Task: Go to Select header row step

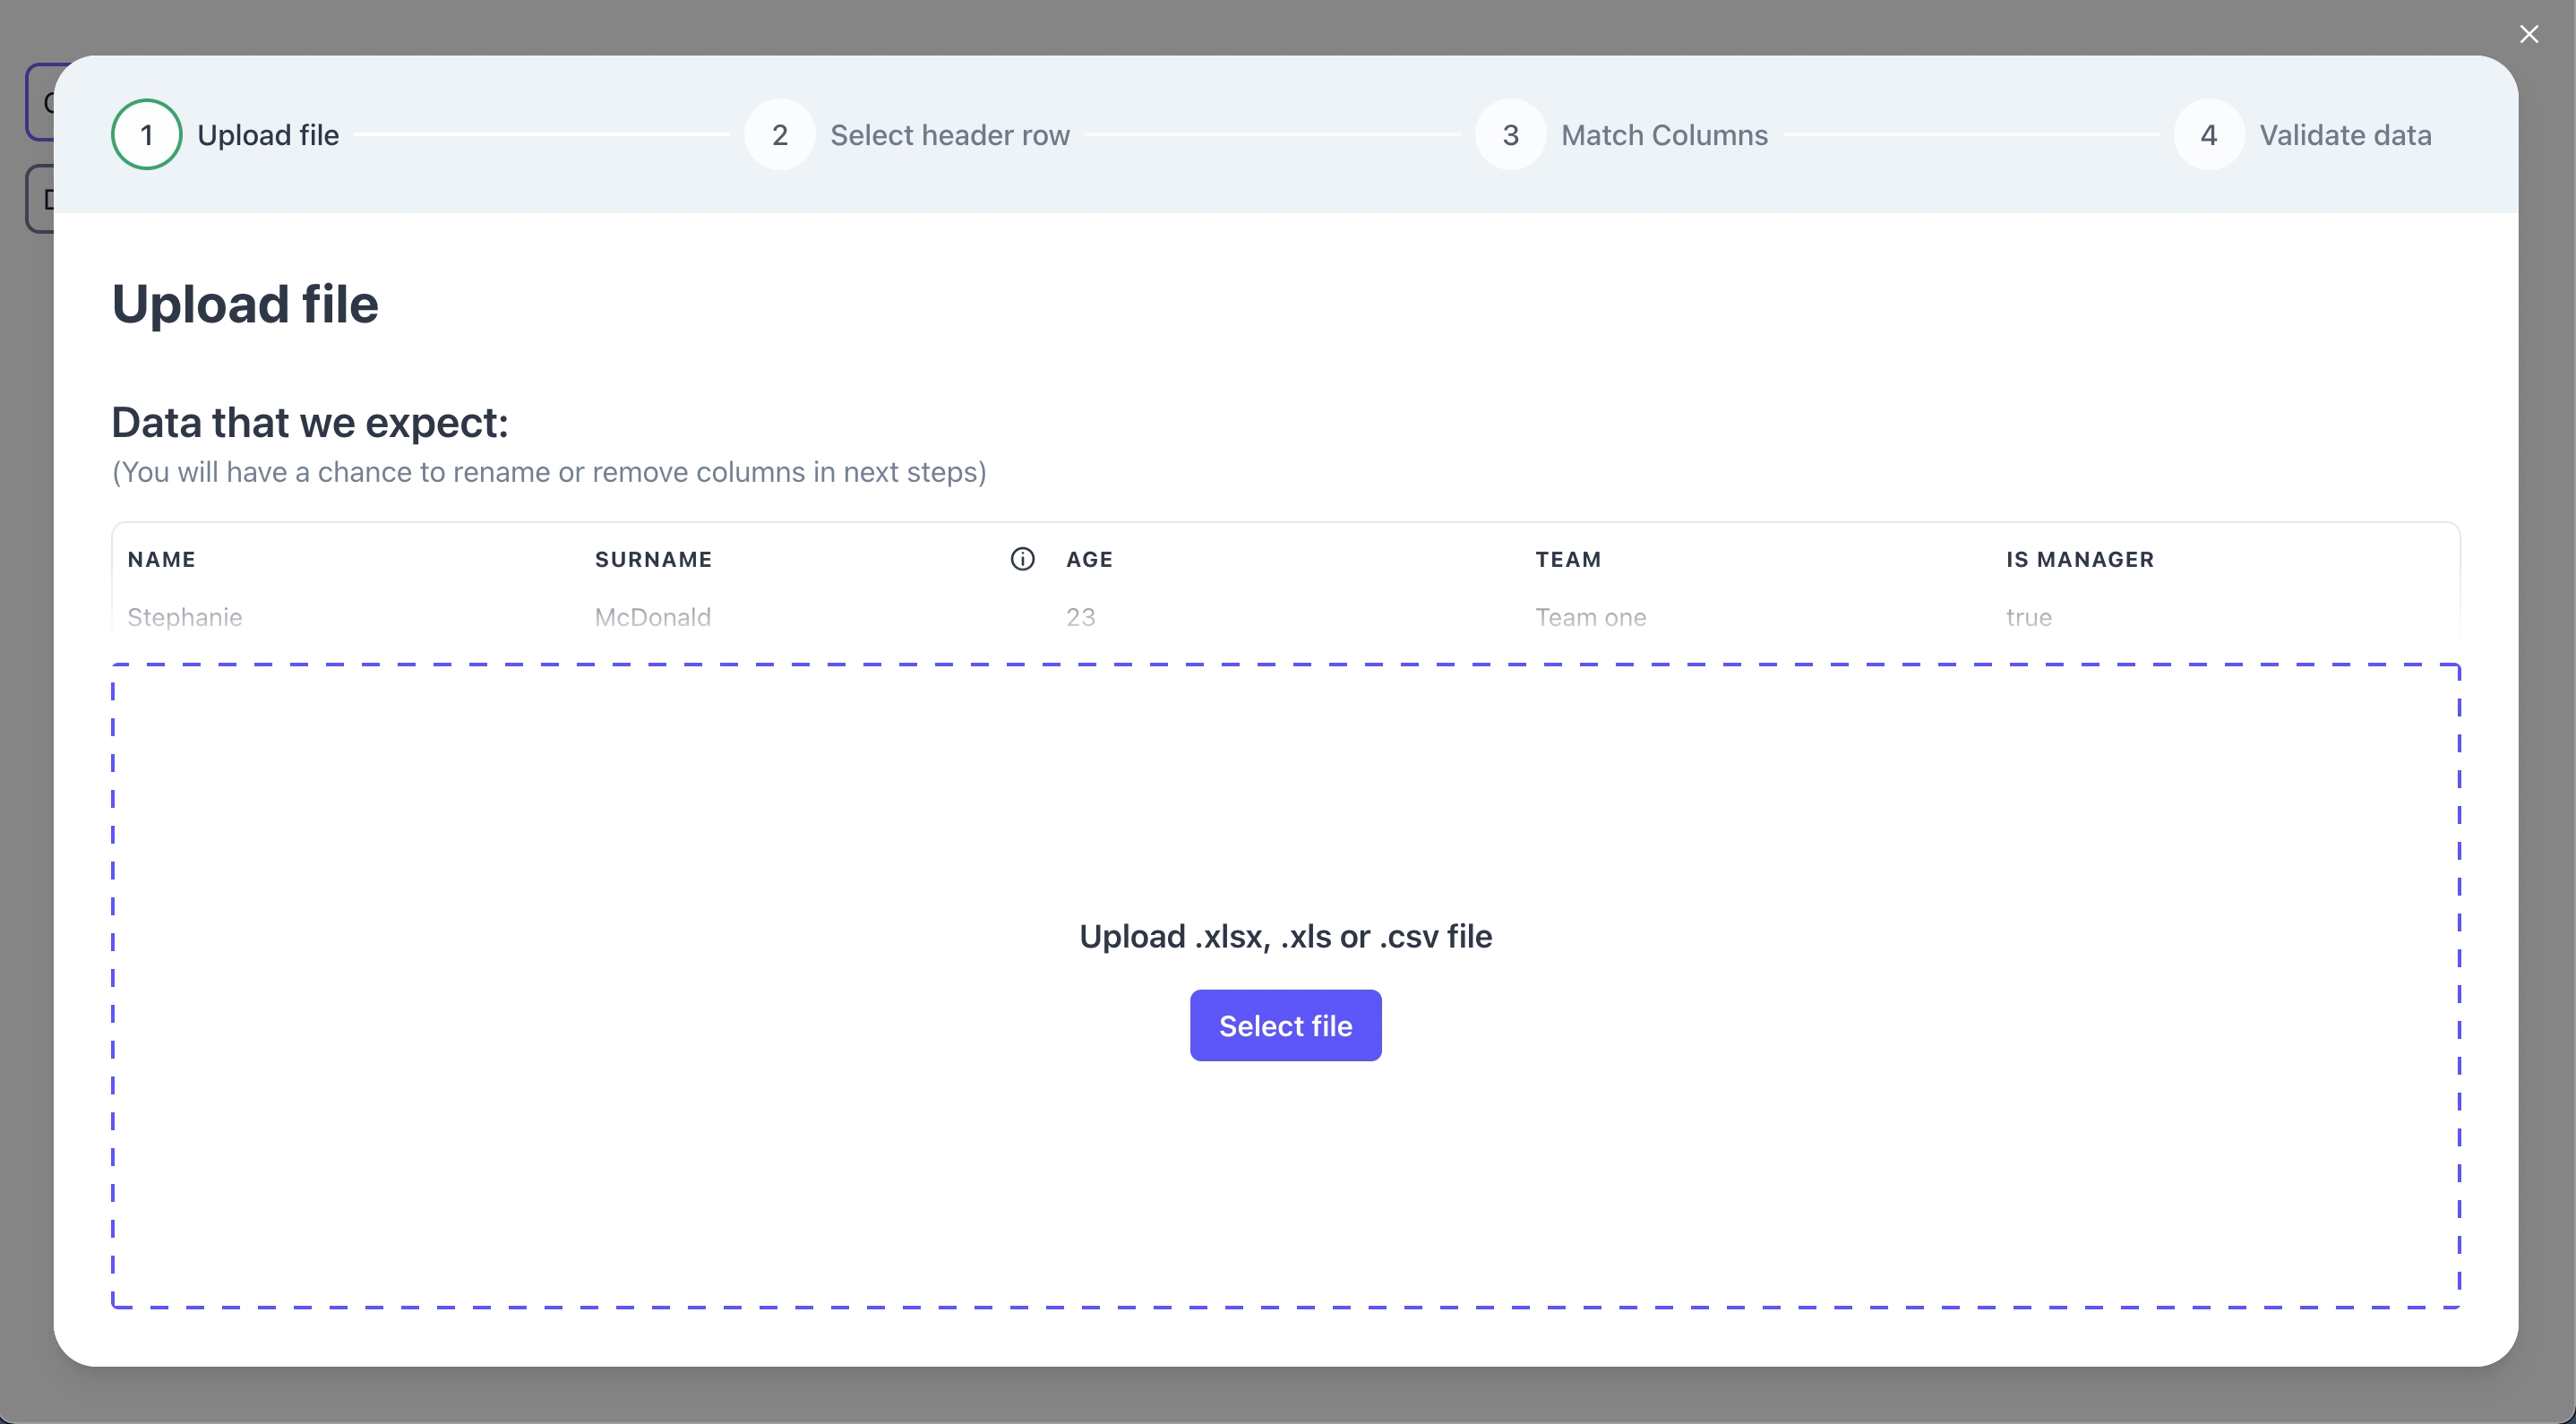Action: [949, 135]
